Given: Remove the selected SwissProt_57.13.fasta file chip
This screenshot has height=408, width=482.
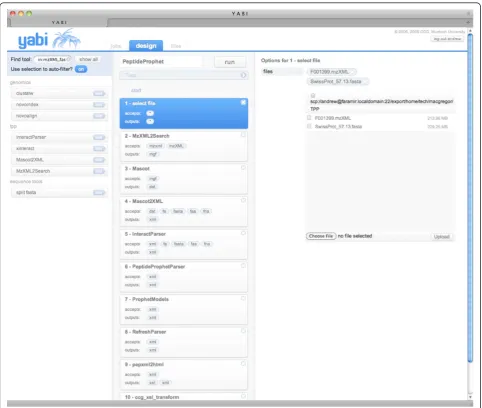Looking at the screenshot, I should click(x=366, y=81).
